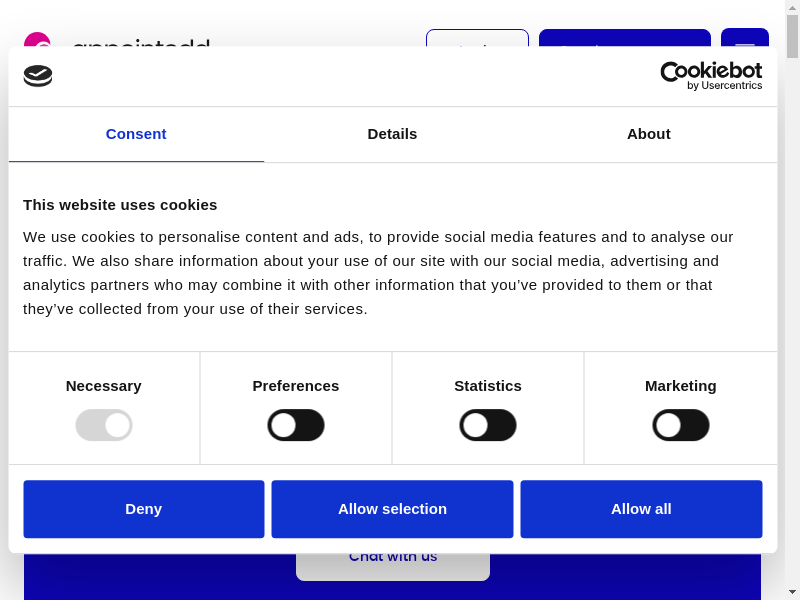Screen dimensions: 800x600
Task: Enable the Preferences cookies toggle
Action: (296, 425)
